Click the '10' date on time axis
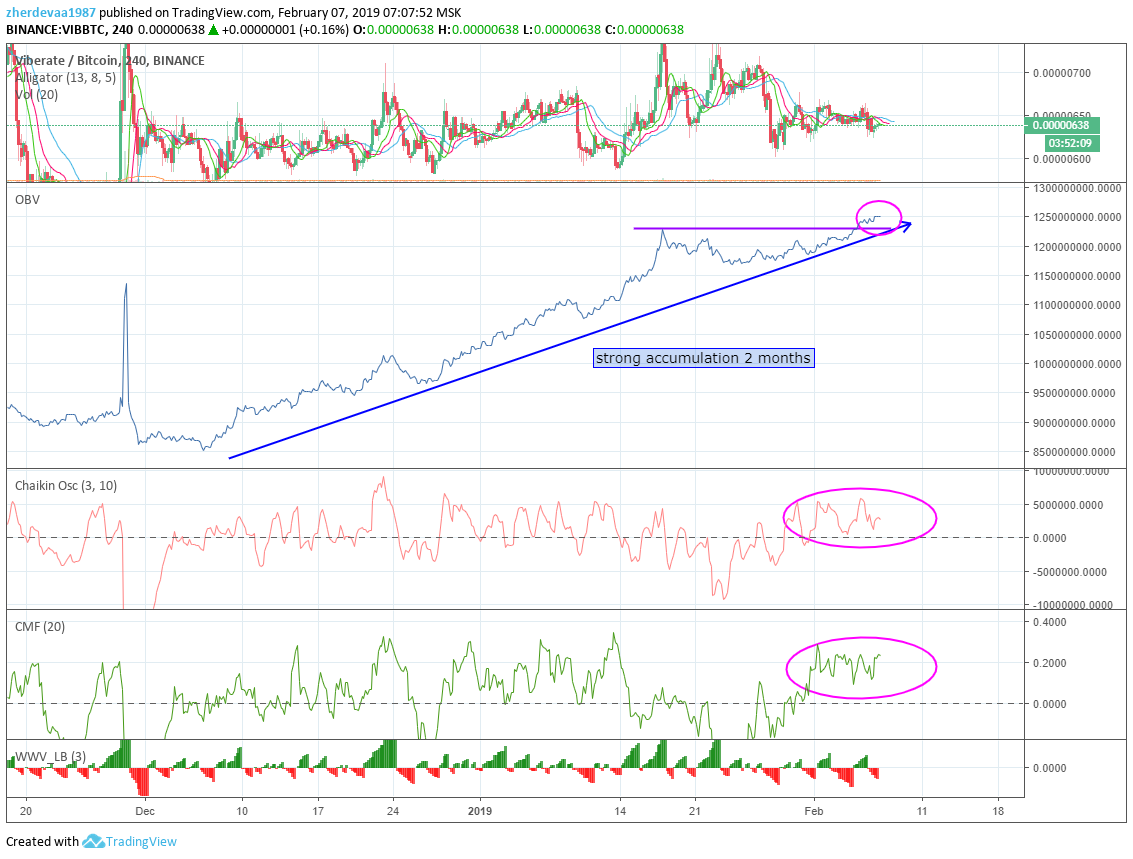The height and width of the screenshot is (859, 1133). [x=242, y=811]
